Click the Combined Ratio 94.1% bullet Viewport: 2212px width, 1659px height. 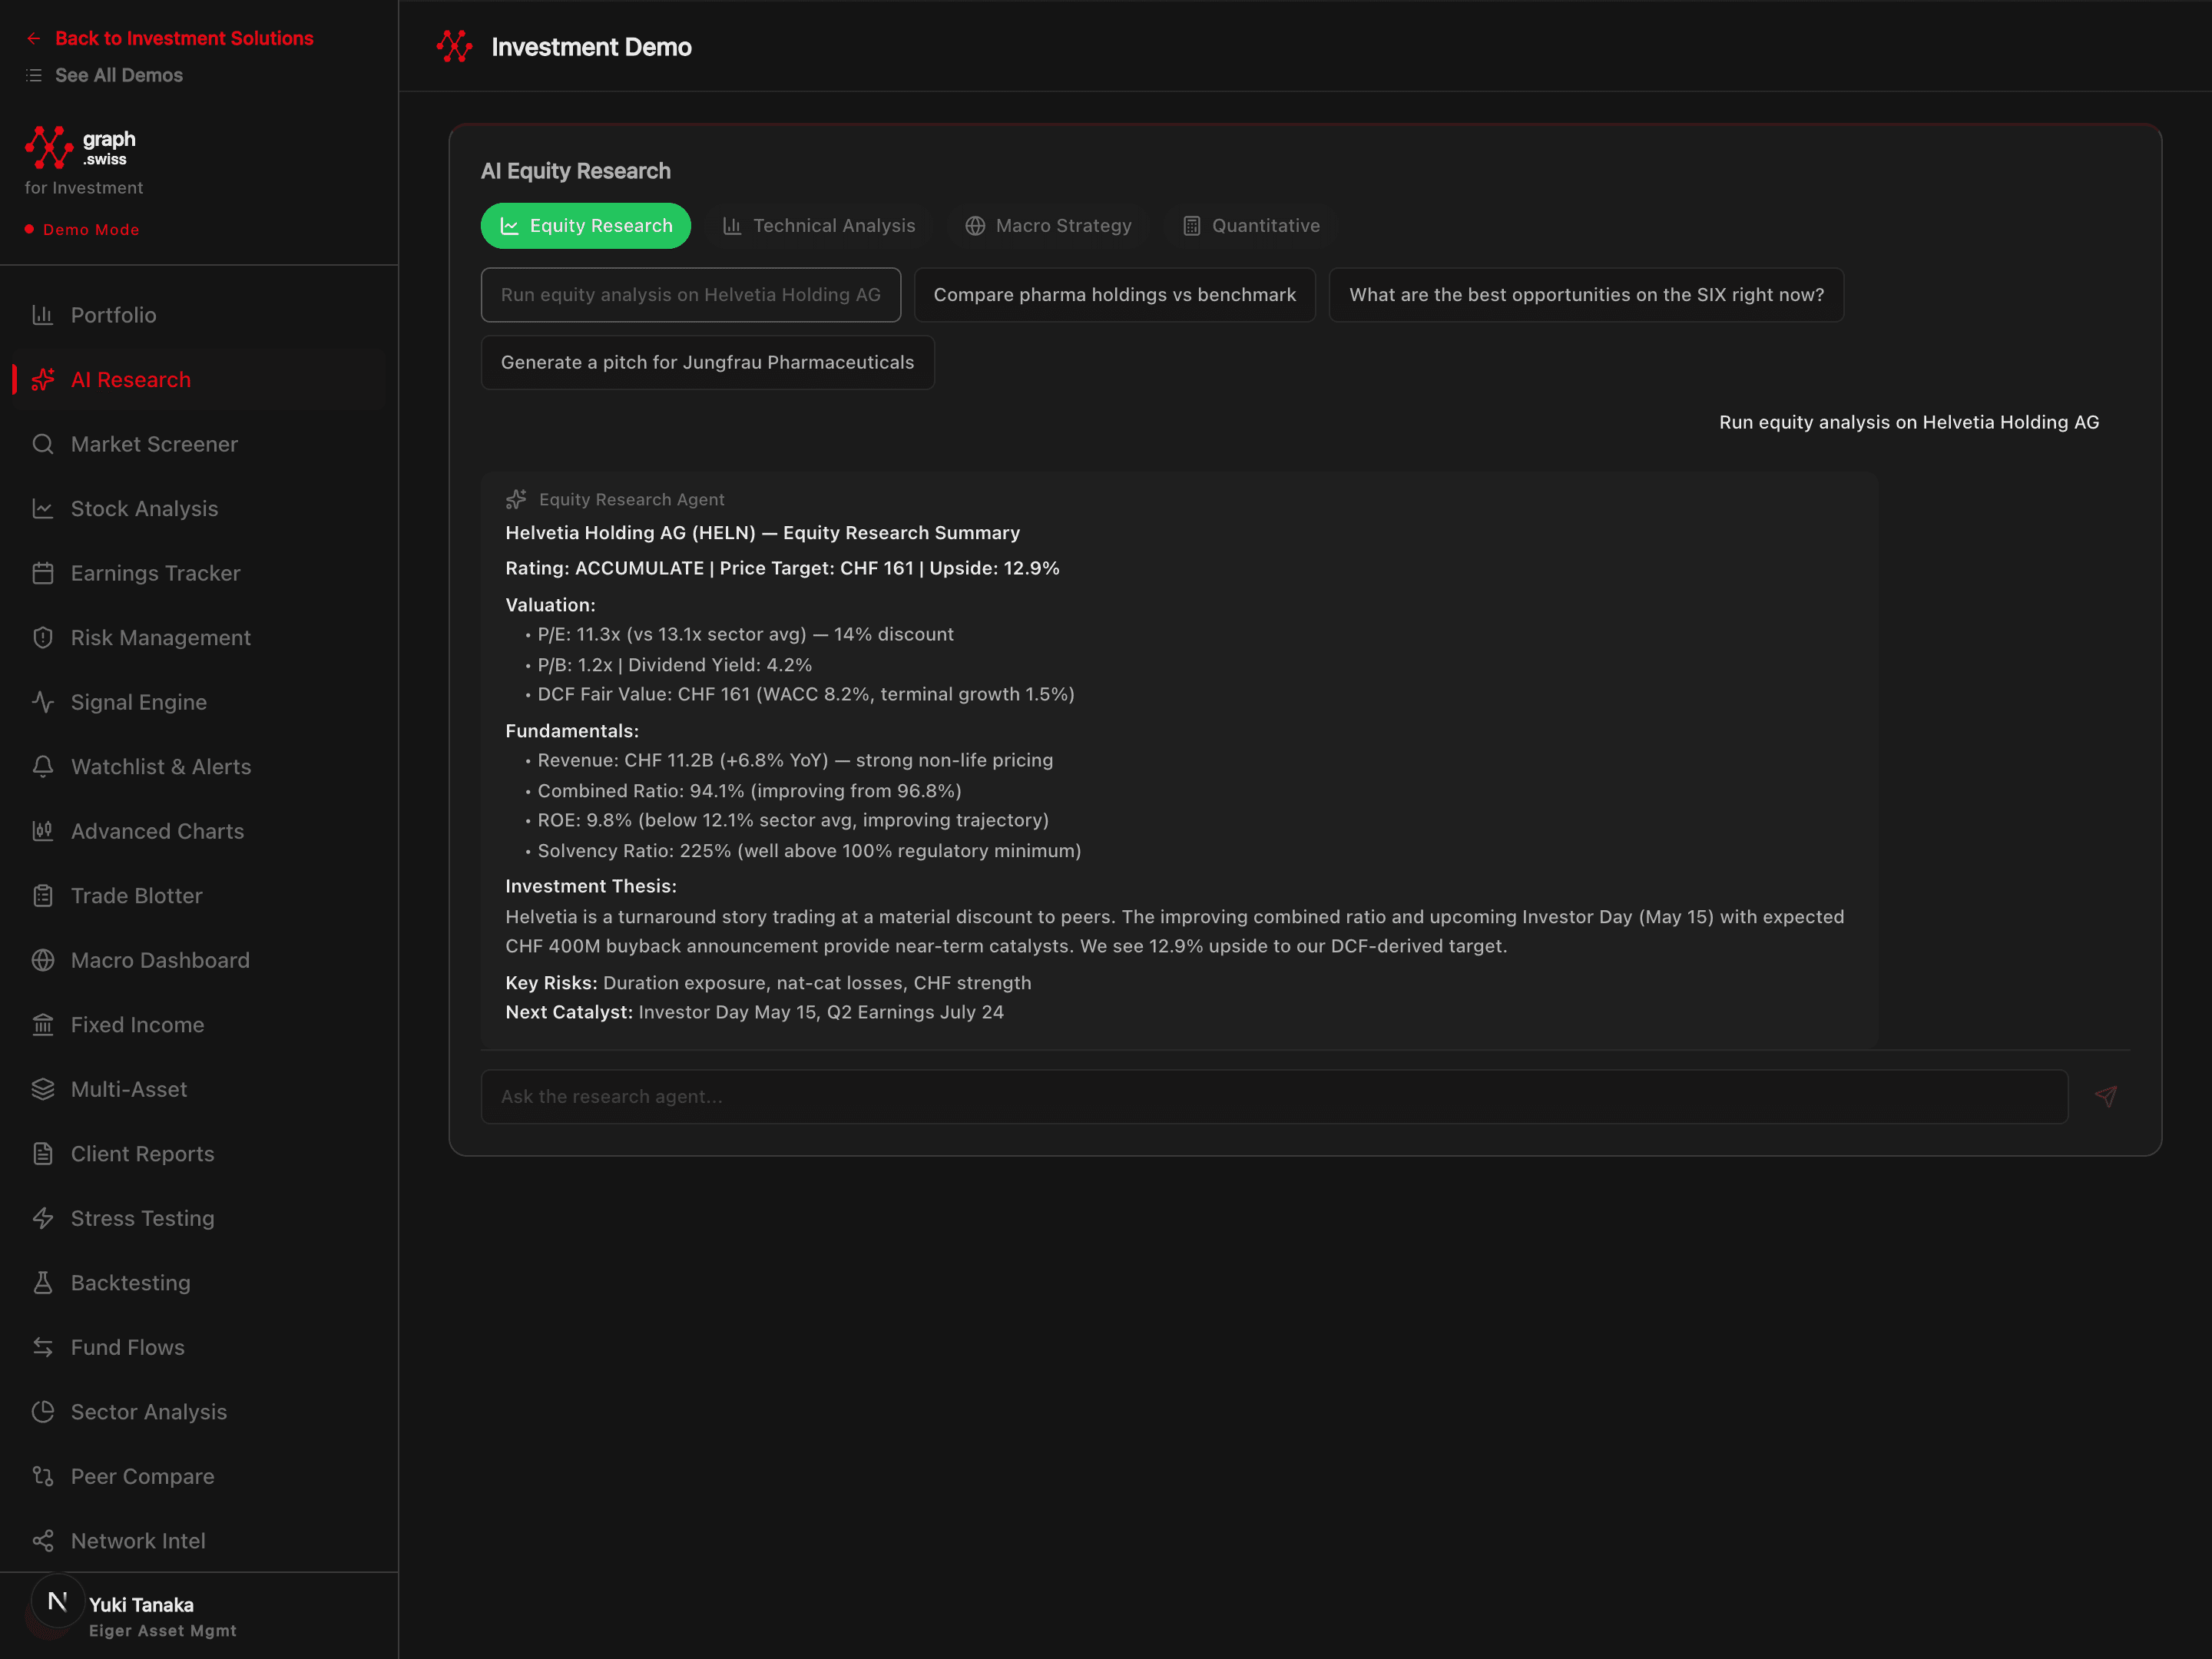pyautogui.click(x=749, y=791)
